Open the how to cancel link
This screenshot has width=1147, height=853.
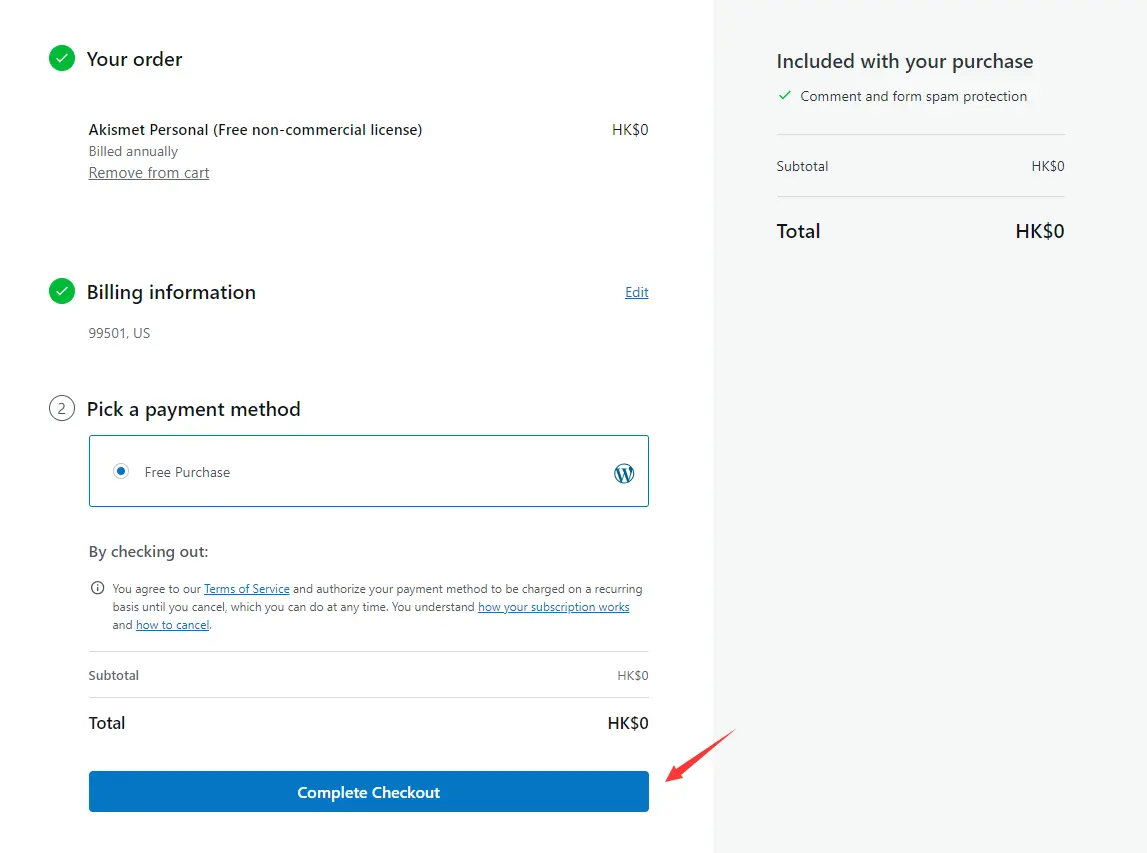pos(173,625)
